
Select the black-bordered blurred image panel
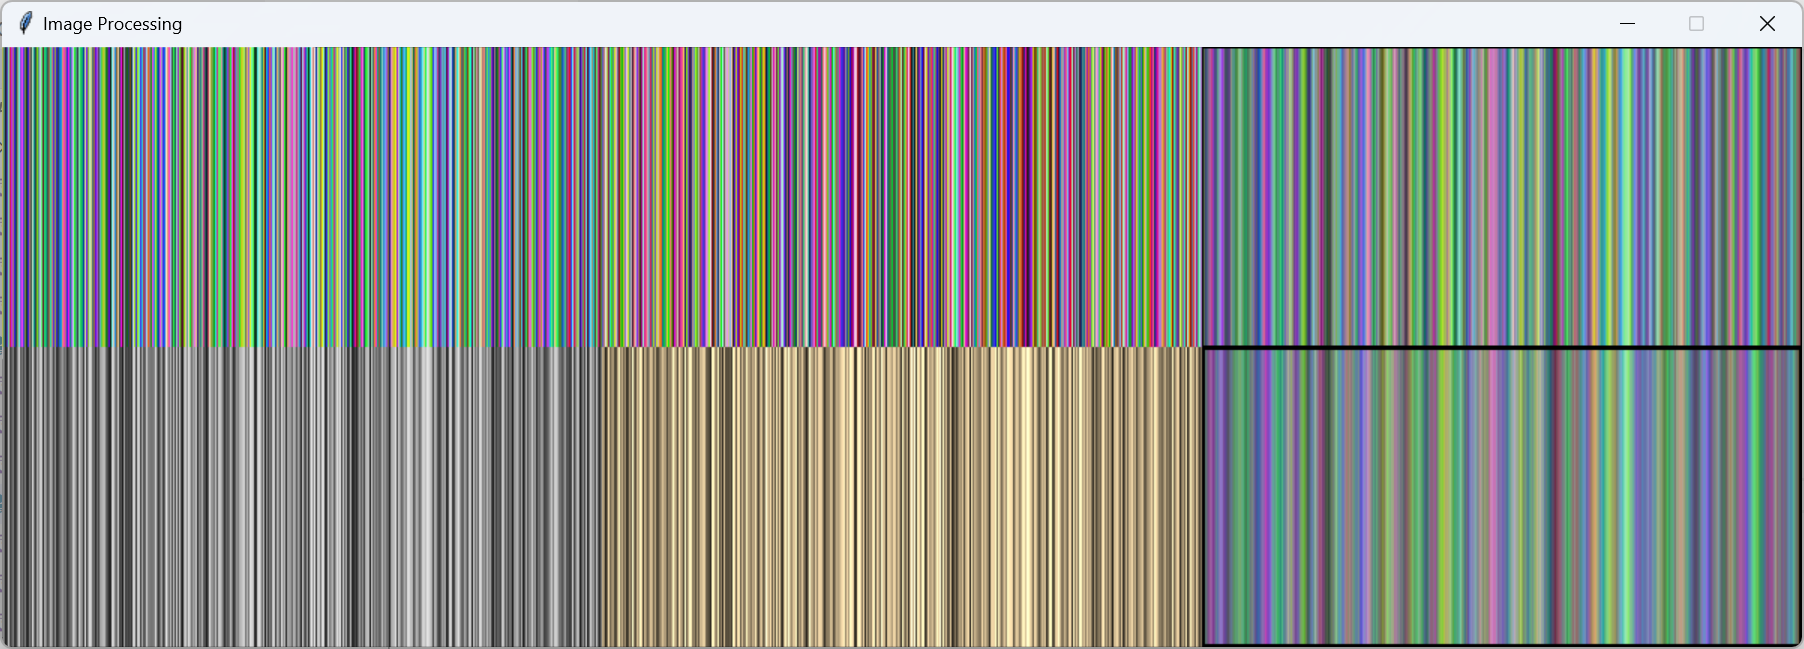pyautogui.click(x=1501, y=497)
